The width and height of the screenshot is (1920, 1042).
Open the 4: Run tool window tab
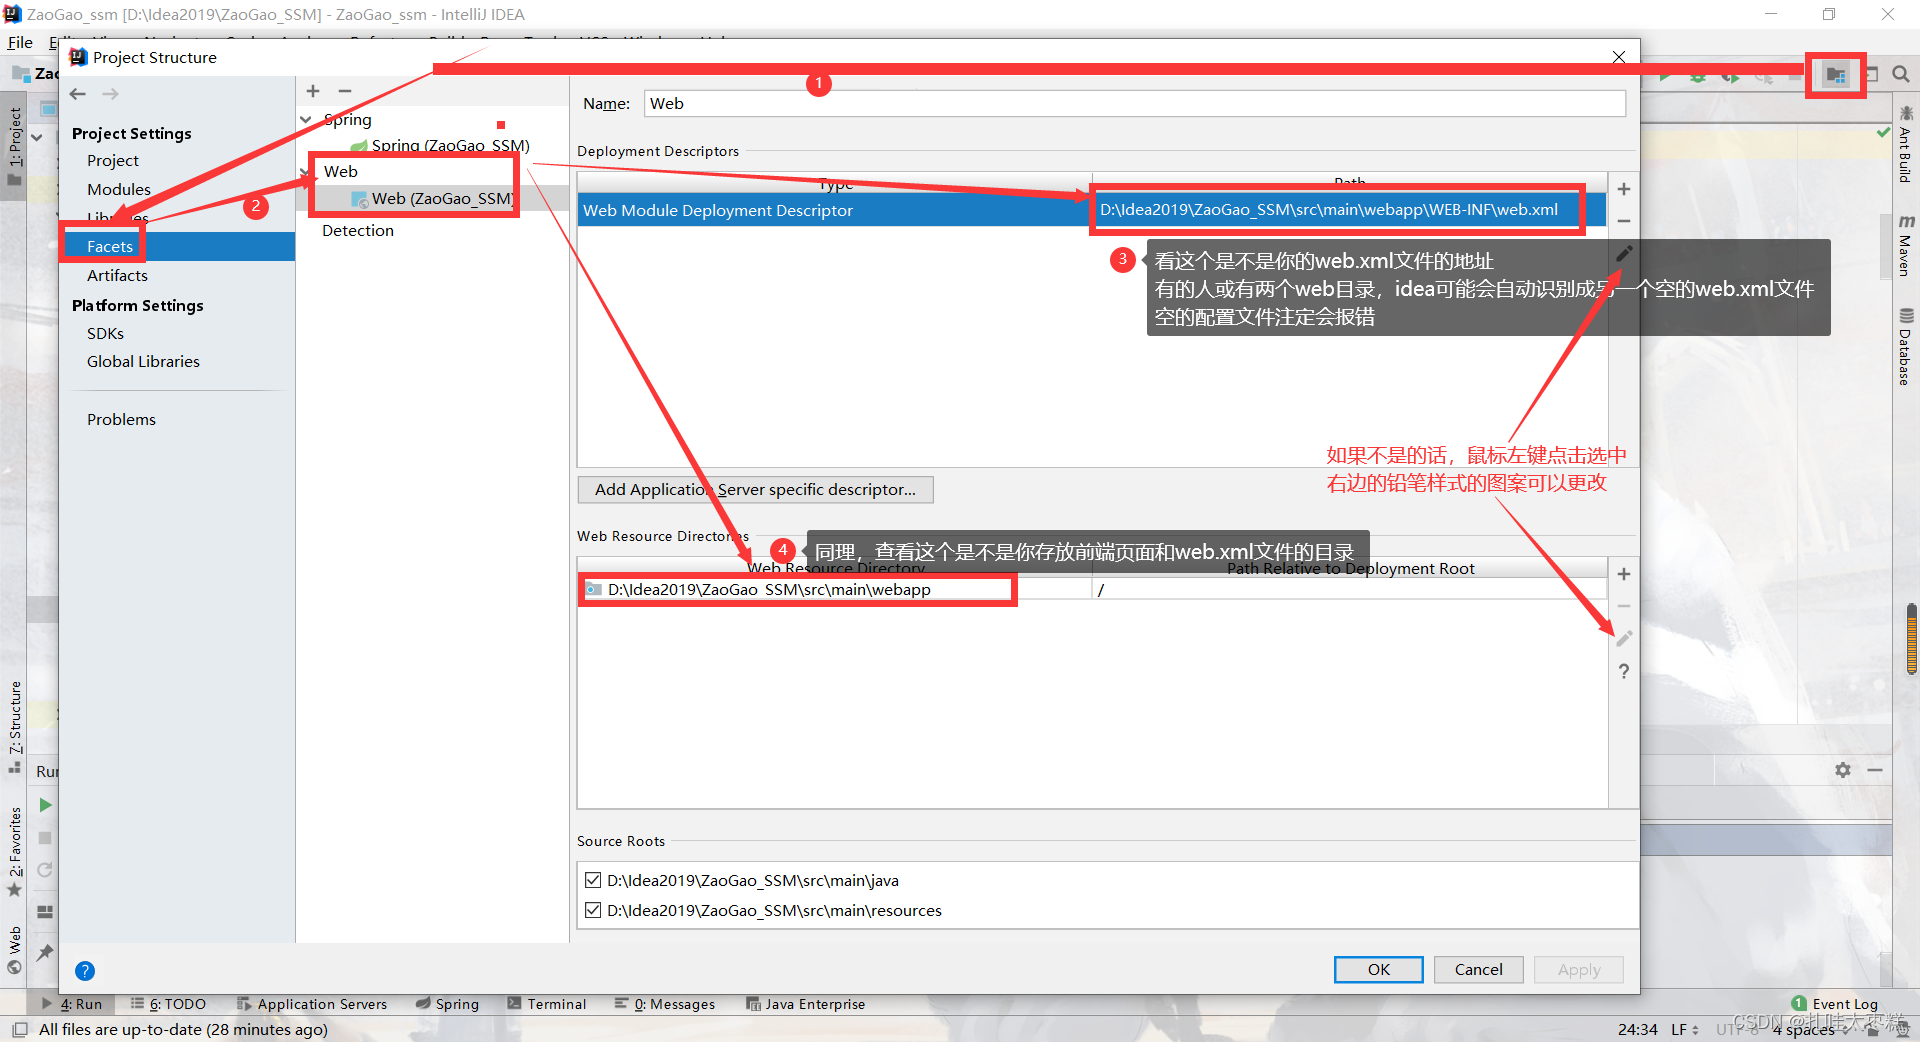(72, 1004)
